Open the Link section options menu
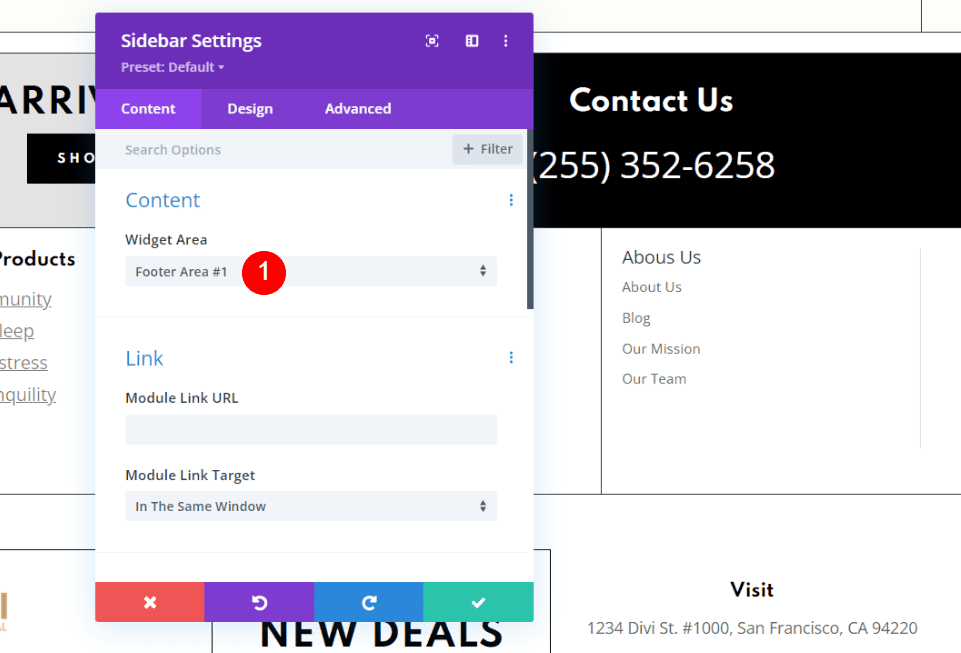The width and height of the screenshot is (961, 653). coord(511,357)
